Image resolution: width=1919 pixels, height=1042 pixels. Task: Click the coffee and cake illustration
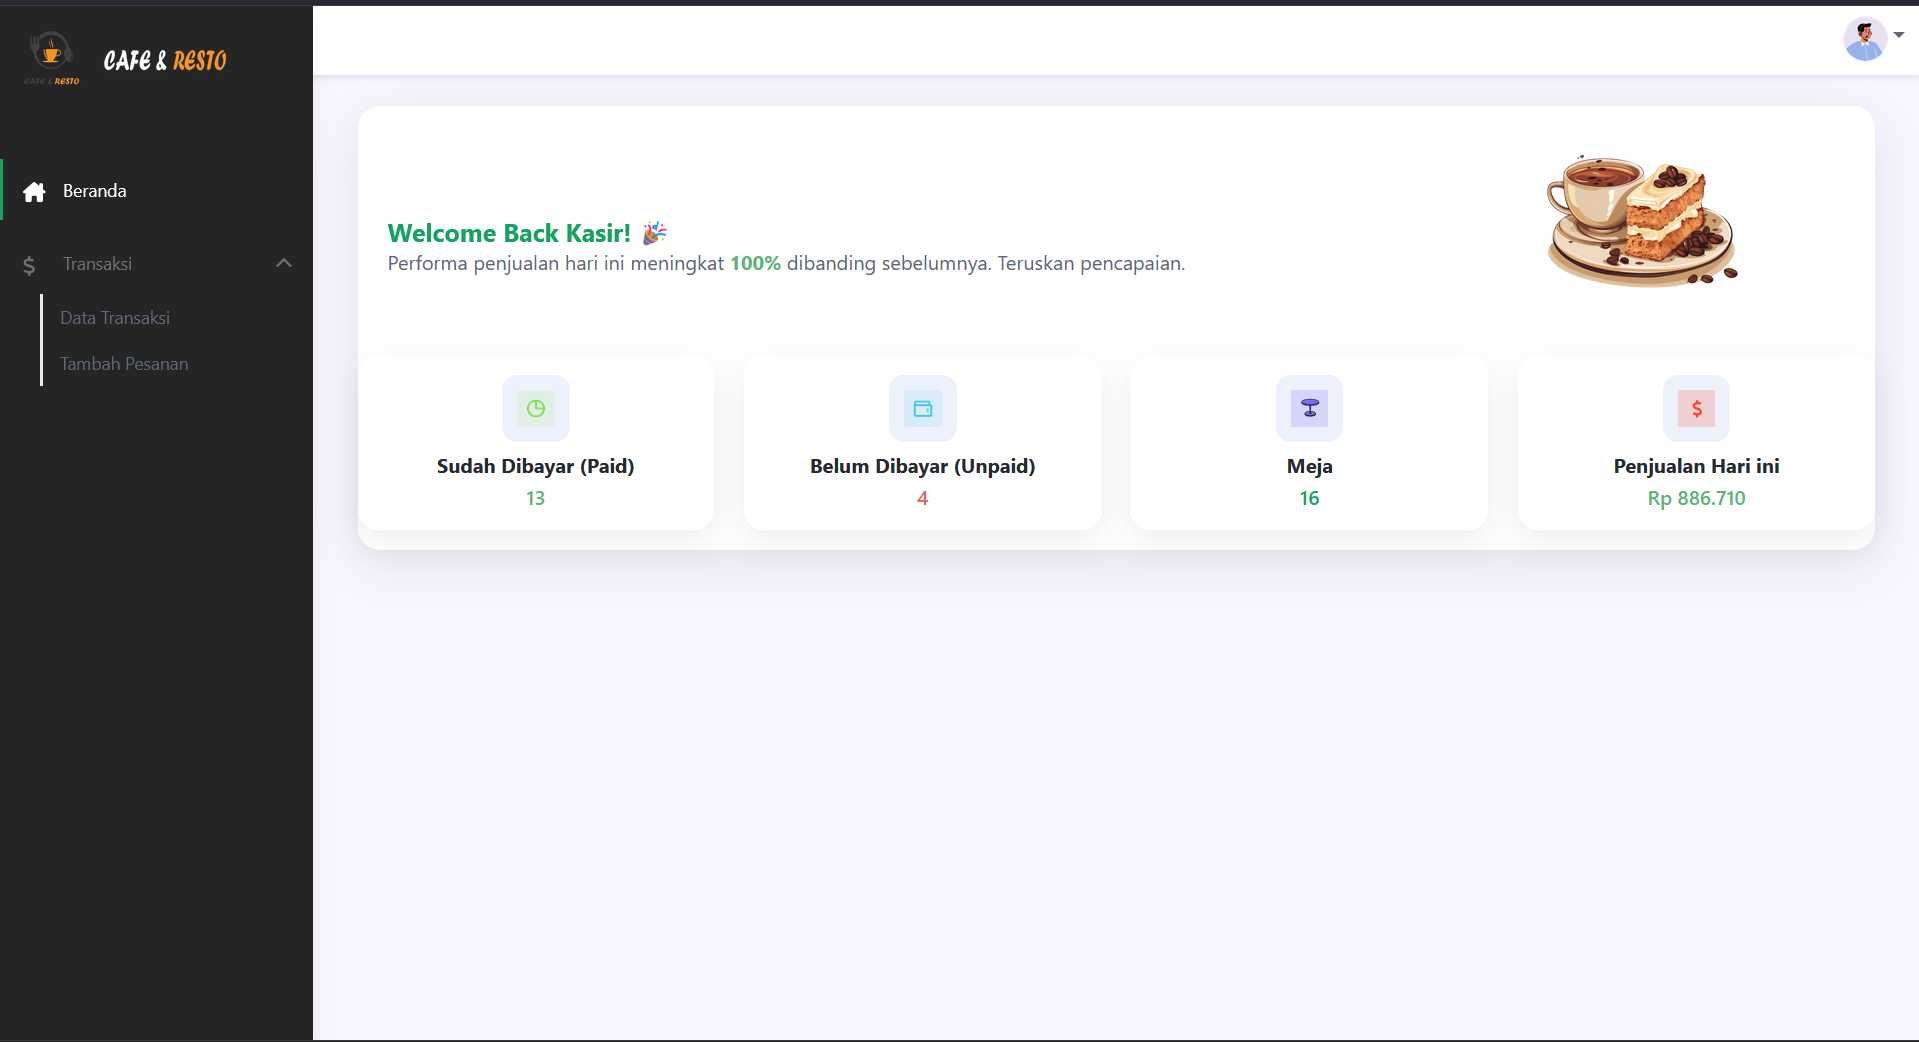pos(1642,220)
